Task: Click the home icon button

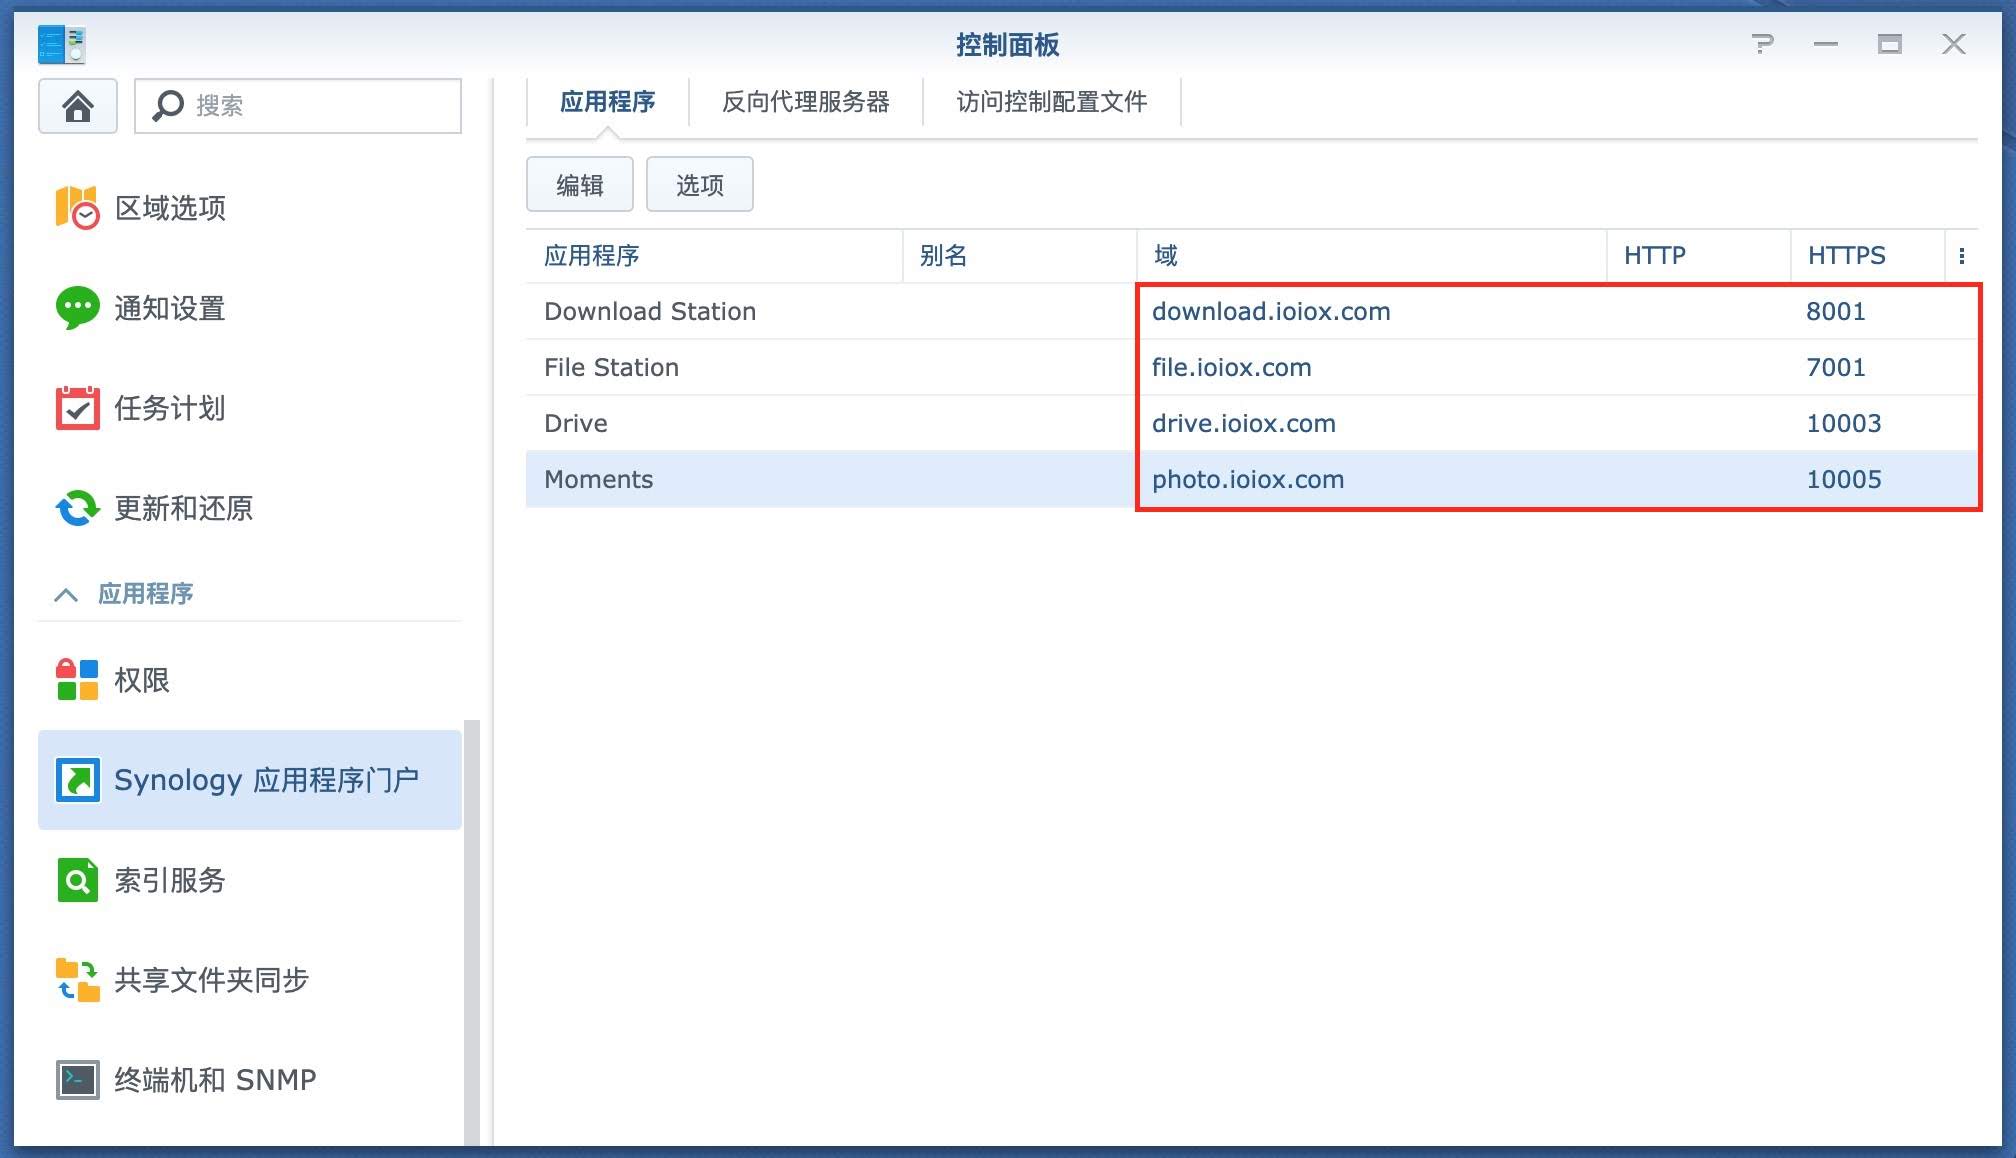Action: 77,106
